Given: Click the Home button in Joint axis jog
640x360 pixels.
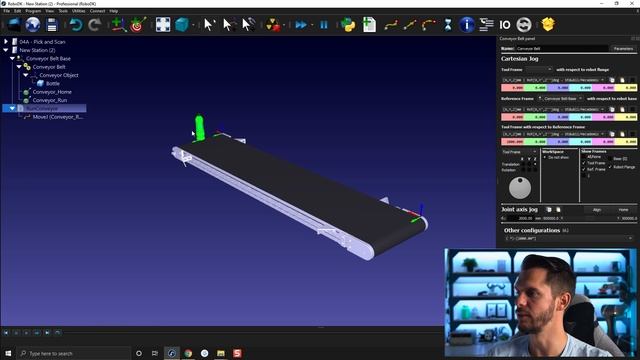Looking at the screenshot, I should click(x=623, y=210).
